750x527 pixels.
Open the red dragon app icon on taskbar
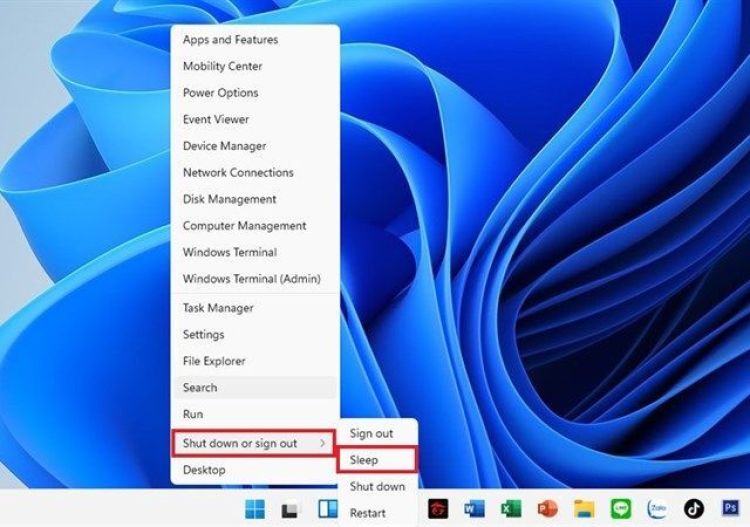(x=438, y=508)
